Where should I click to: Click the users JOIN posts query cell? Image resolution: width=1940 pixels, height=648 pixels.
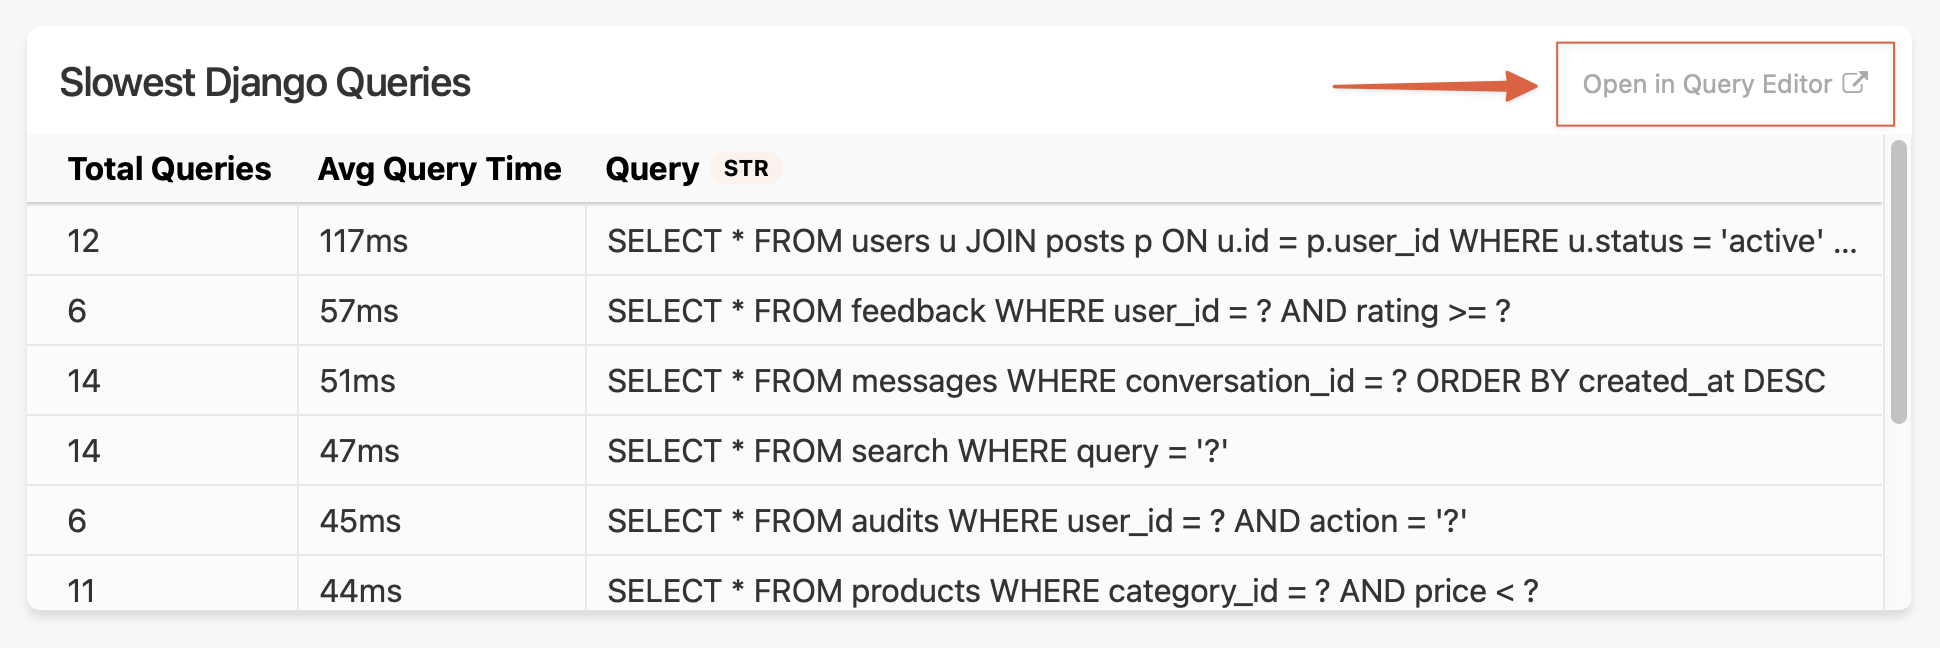coord(1232,241)
